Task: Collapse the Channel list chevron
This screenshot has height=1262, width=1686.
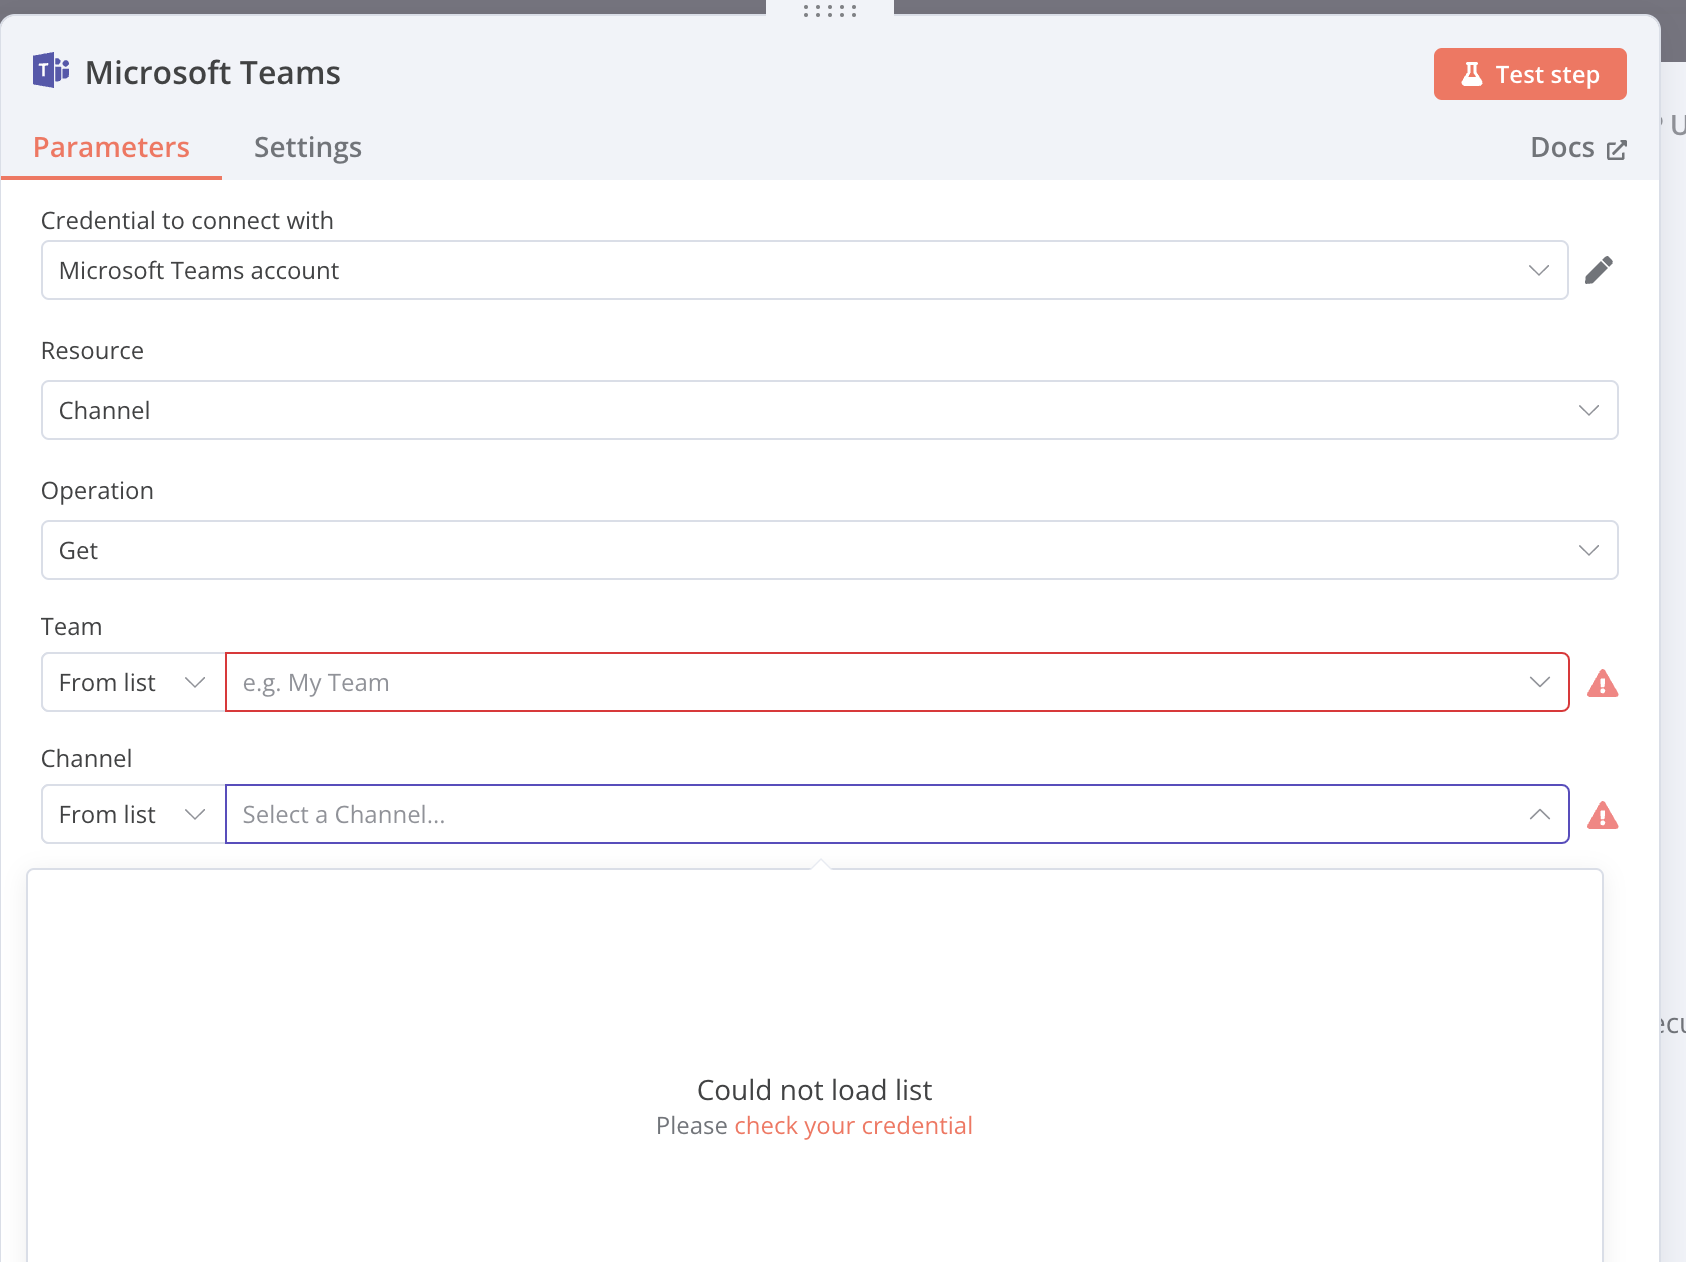Action: tap(1539, 814)
